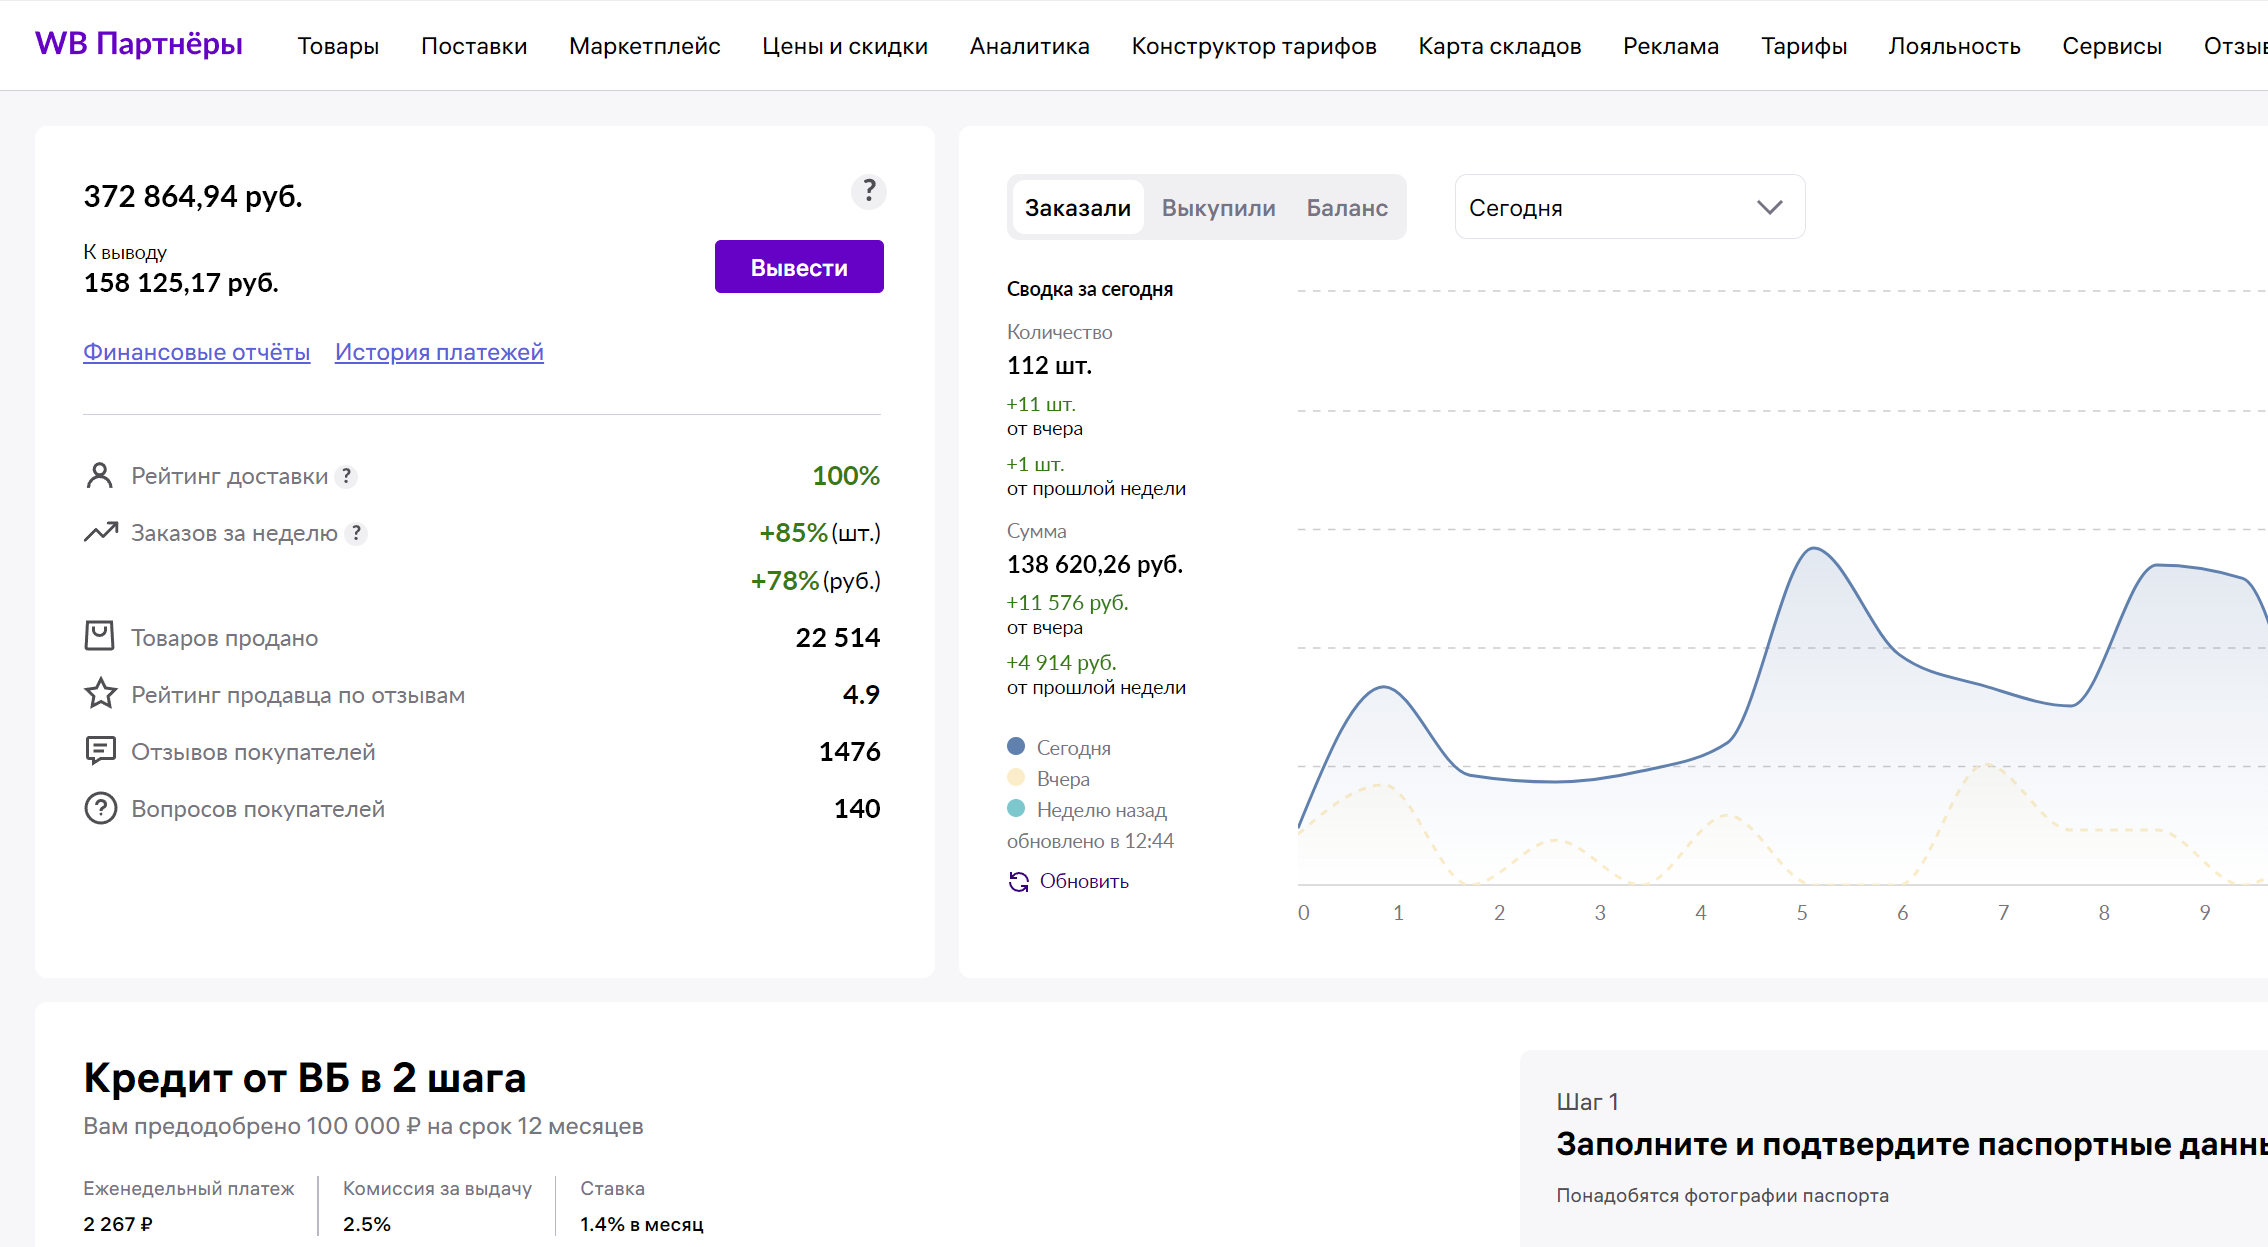2268x1247 pixels.
Task: Click the purple Вывести button
Action: pos(799,267)
